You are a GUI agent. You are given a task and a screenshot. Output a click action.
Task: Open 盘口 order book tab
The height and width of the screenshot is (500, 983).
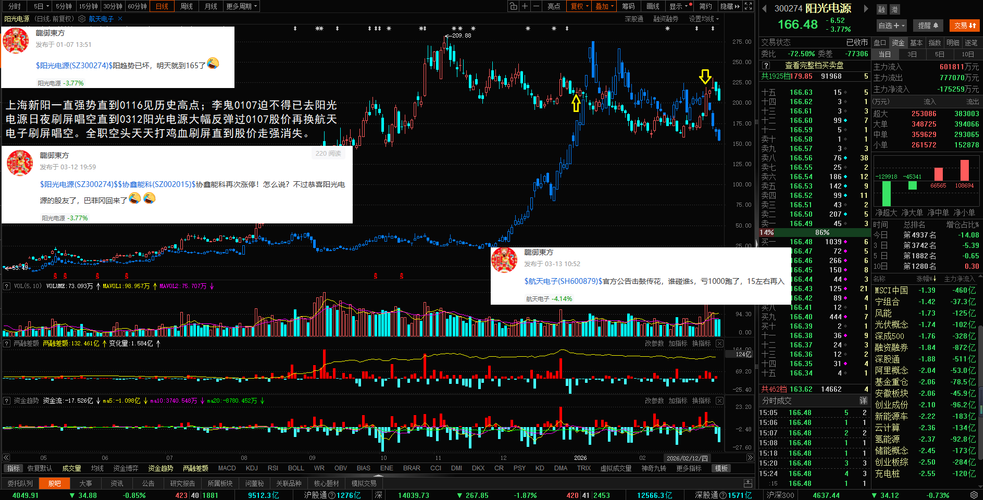point(880,43)
